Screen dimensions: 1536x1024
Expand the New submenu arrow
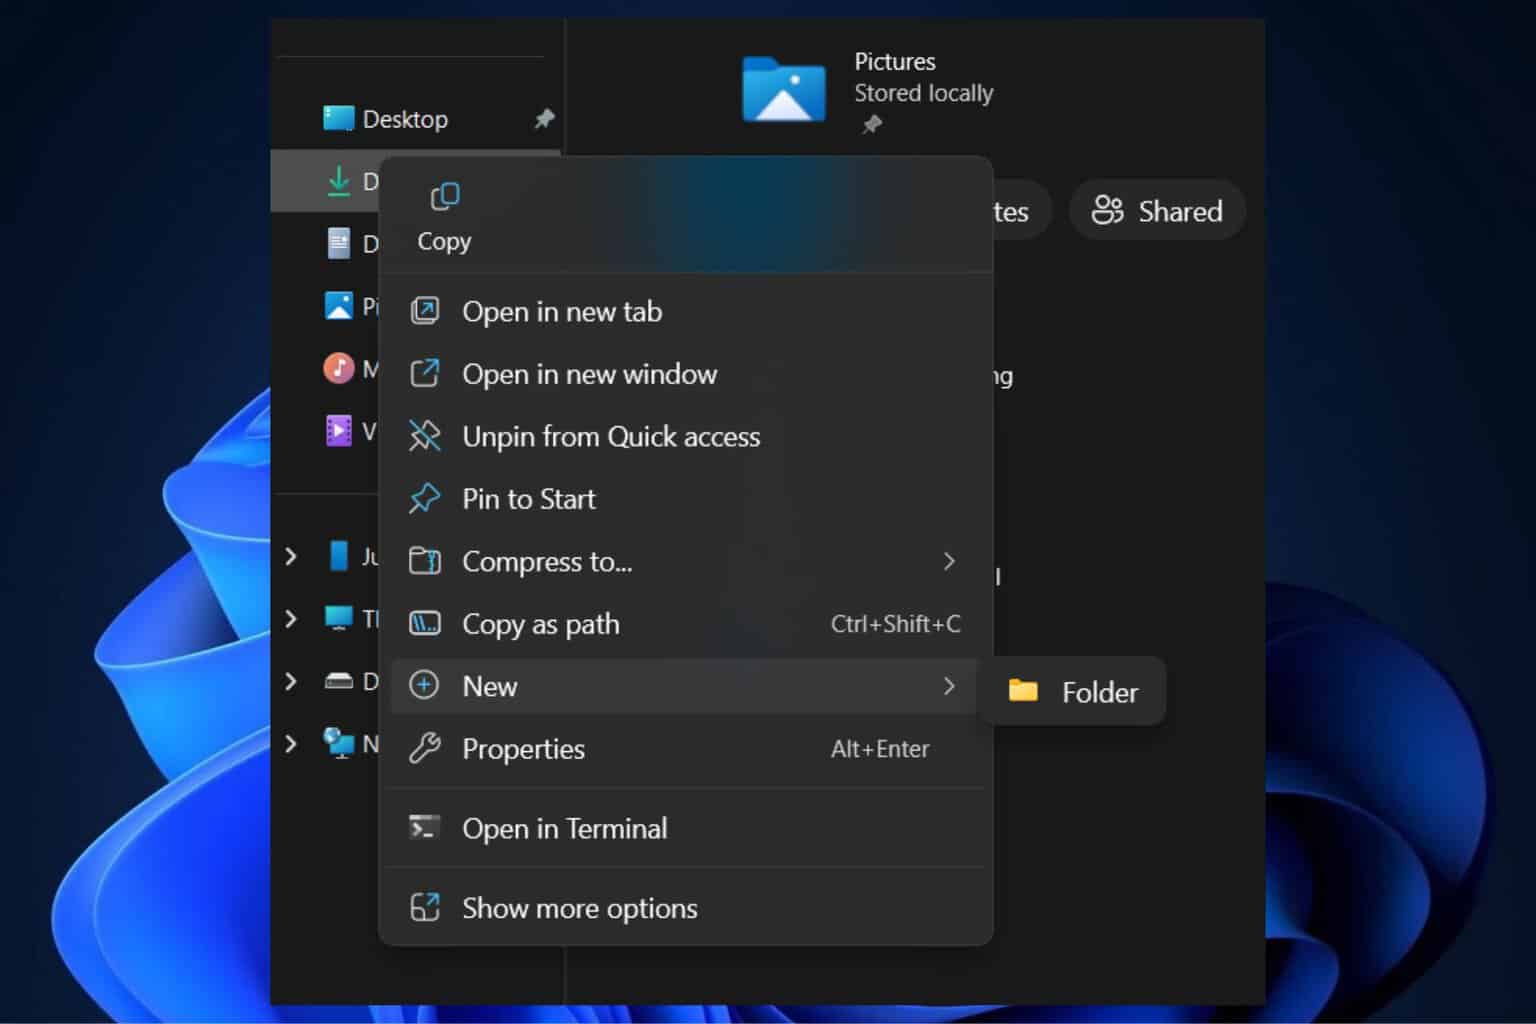(x=948, y=686)
